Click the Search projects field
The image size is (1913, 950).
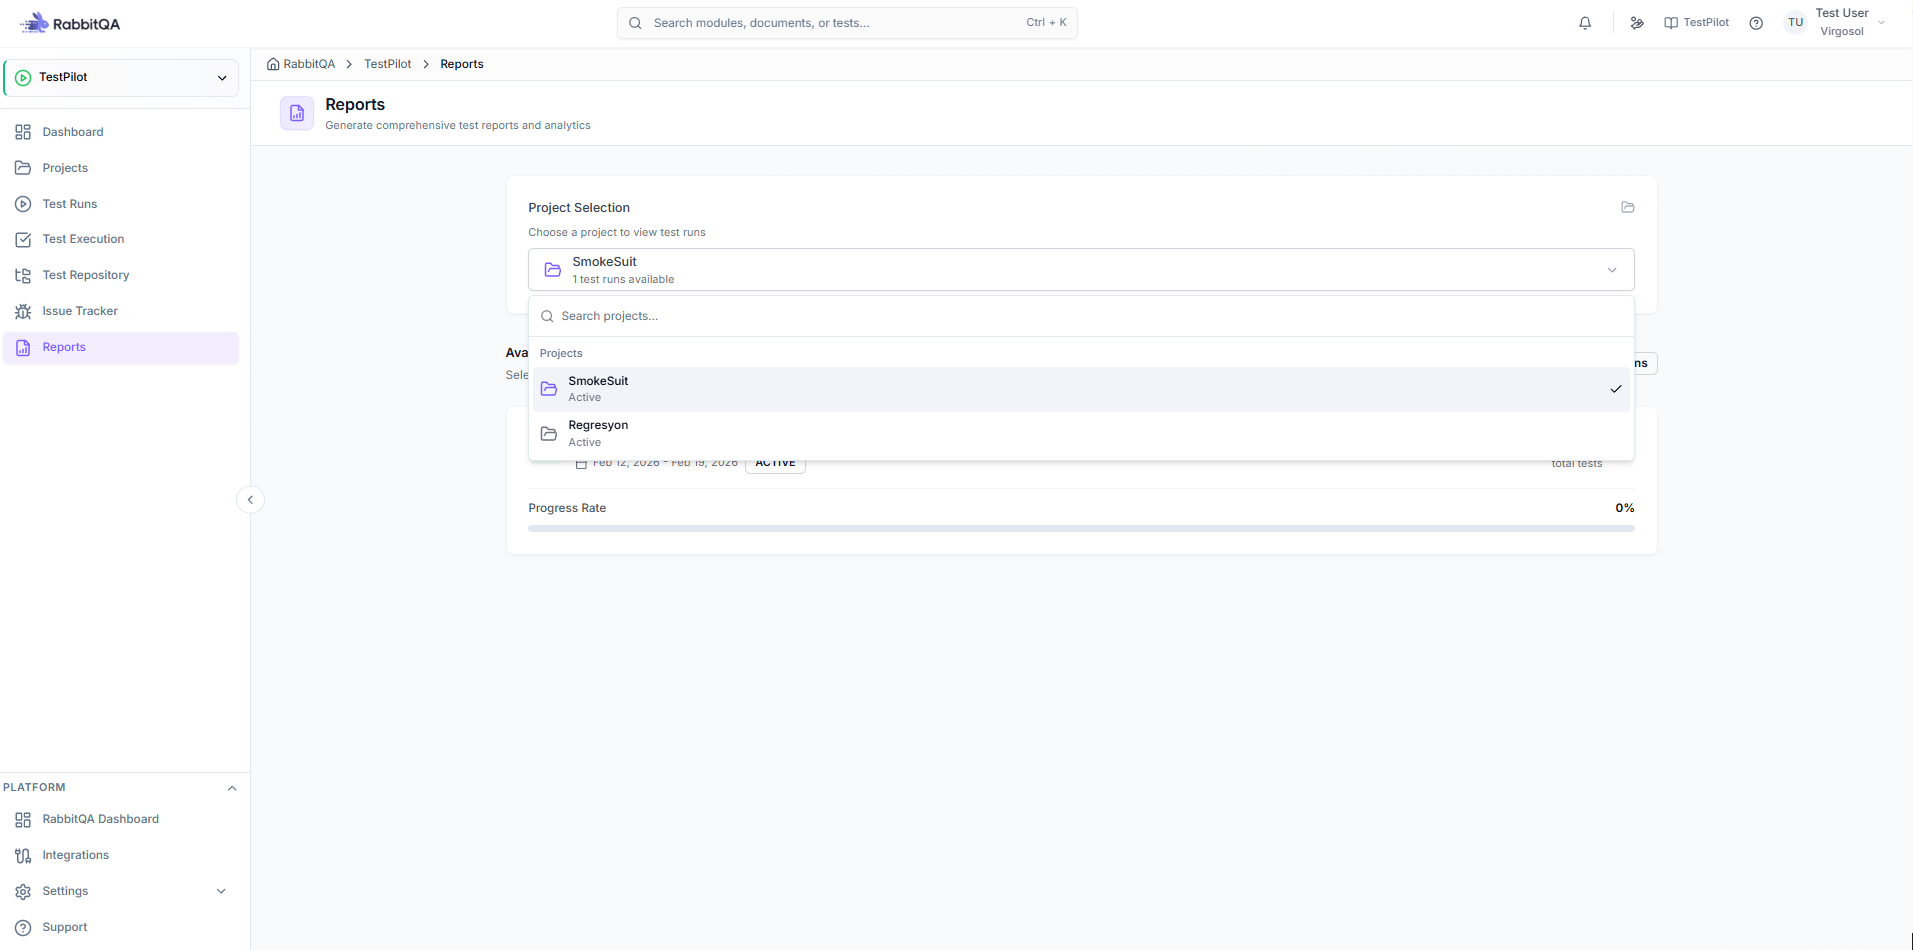(x=1081, y=316)
